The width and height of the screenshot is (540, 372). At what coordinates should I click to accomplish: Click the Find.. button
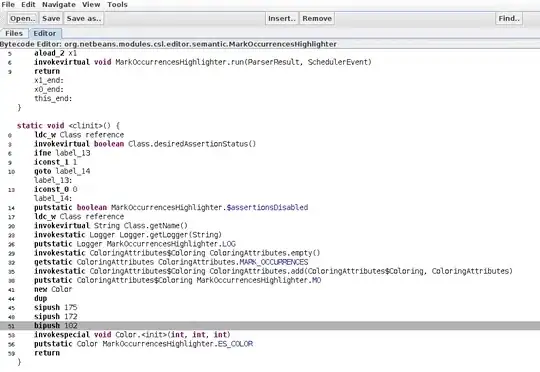point(509,18)
